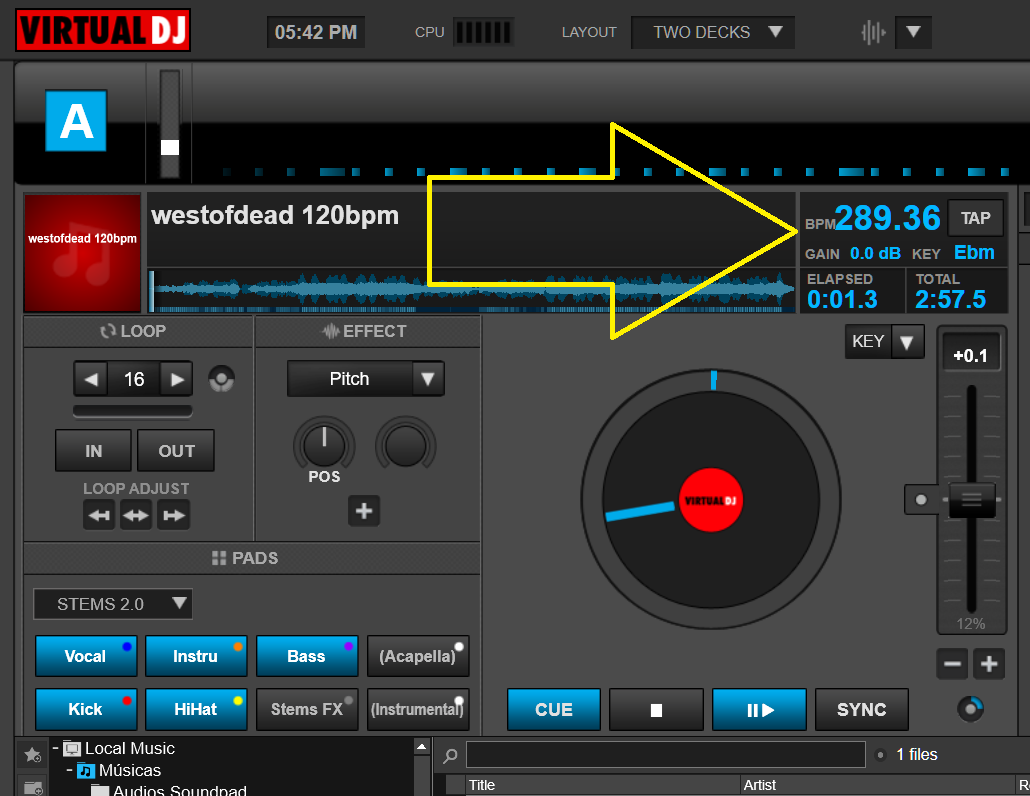Screen dimensions: 1030x796
Task: Toggle the (Instrumental) pad
Action: 418,709
